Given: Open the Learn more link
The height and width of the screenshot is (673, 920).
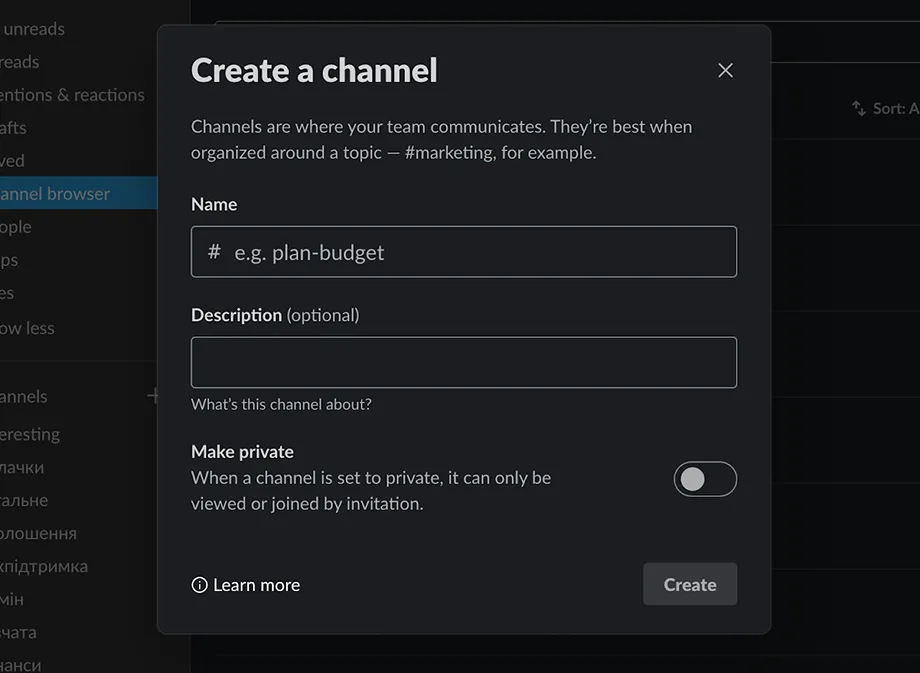Looking at the screenshot, I should point(256,584).
